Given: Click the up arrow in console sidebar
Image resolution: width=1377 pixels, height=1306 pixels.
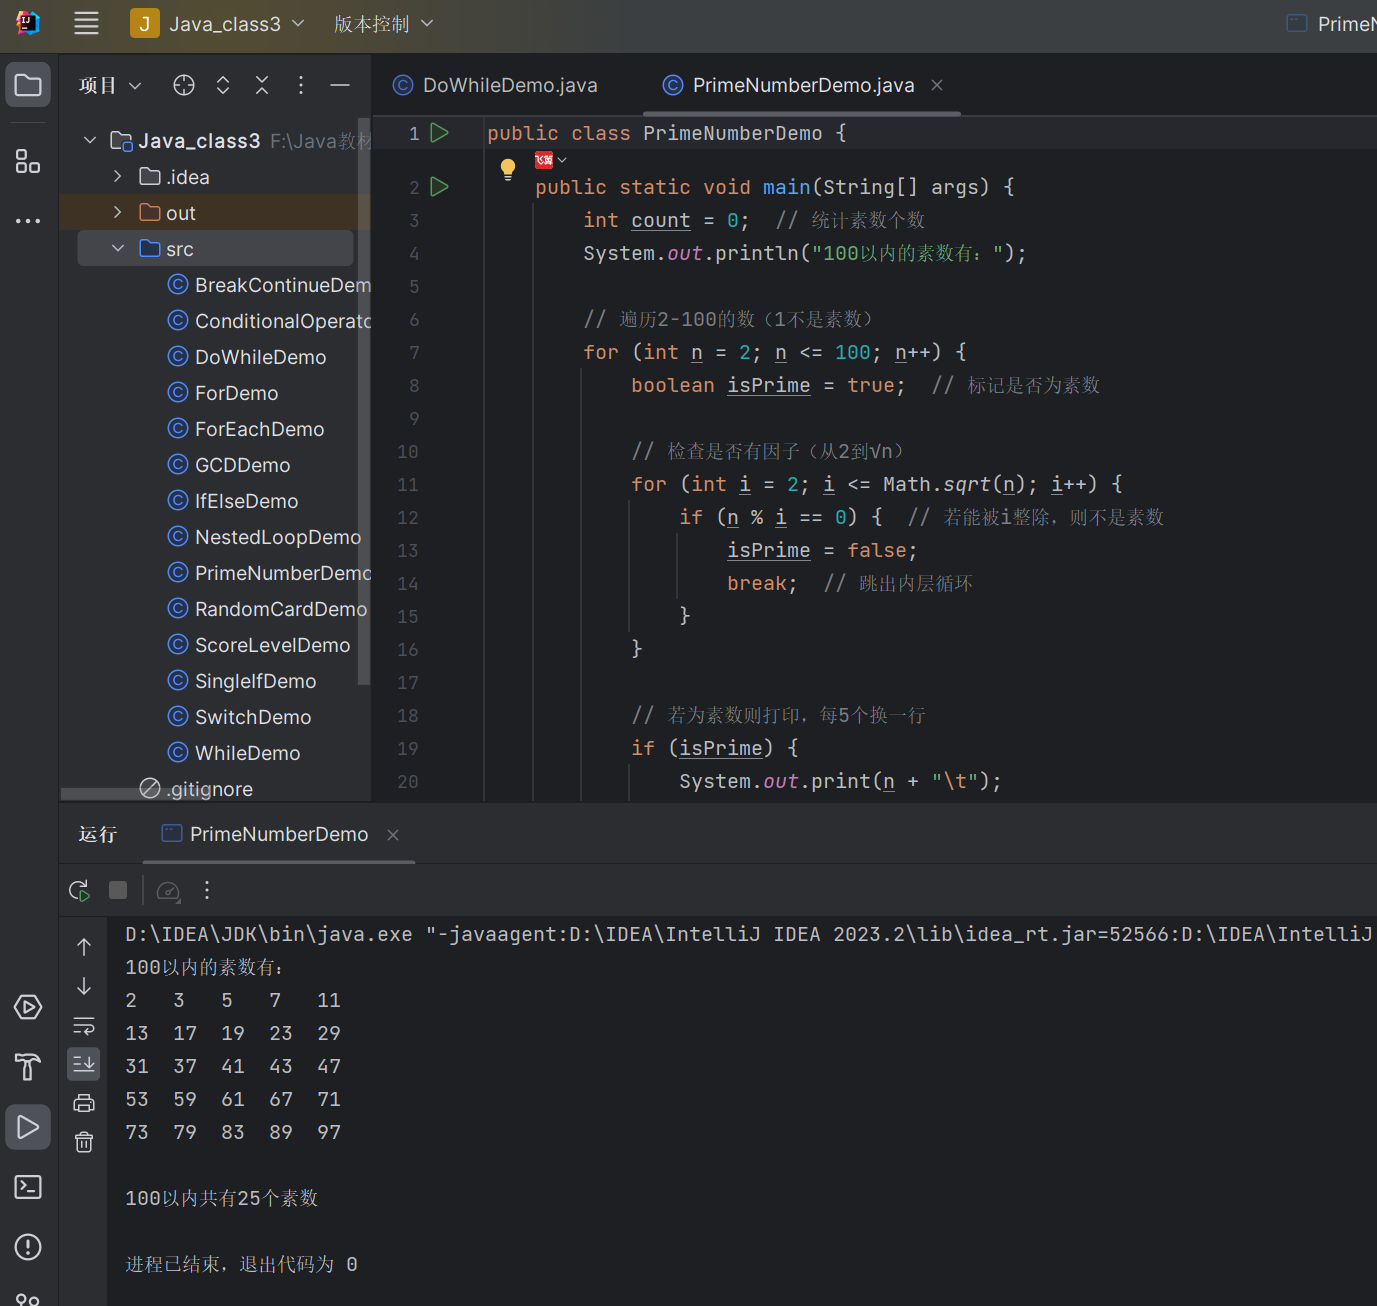Looking at the screenshot, I should 84,947.
